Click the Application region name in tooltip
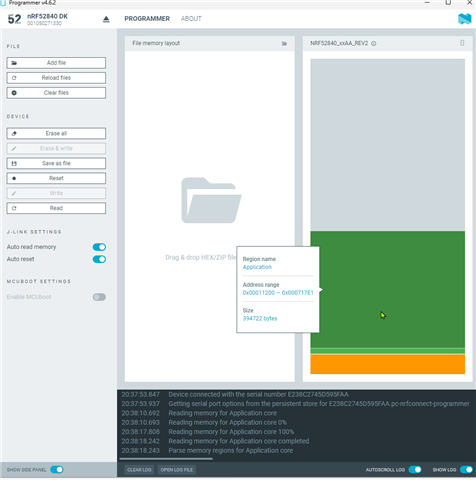The image size is (476, 480). pyautogui.click(x=257, y=267)
